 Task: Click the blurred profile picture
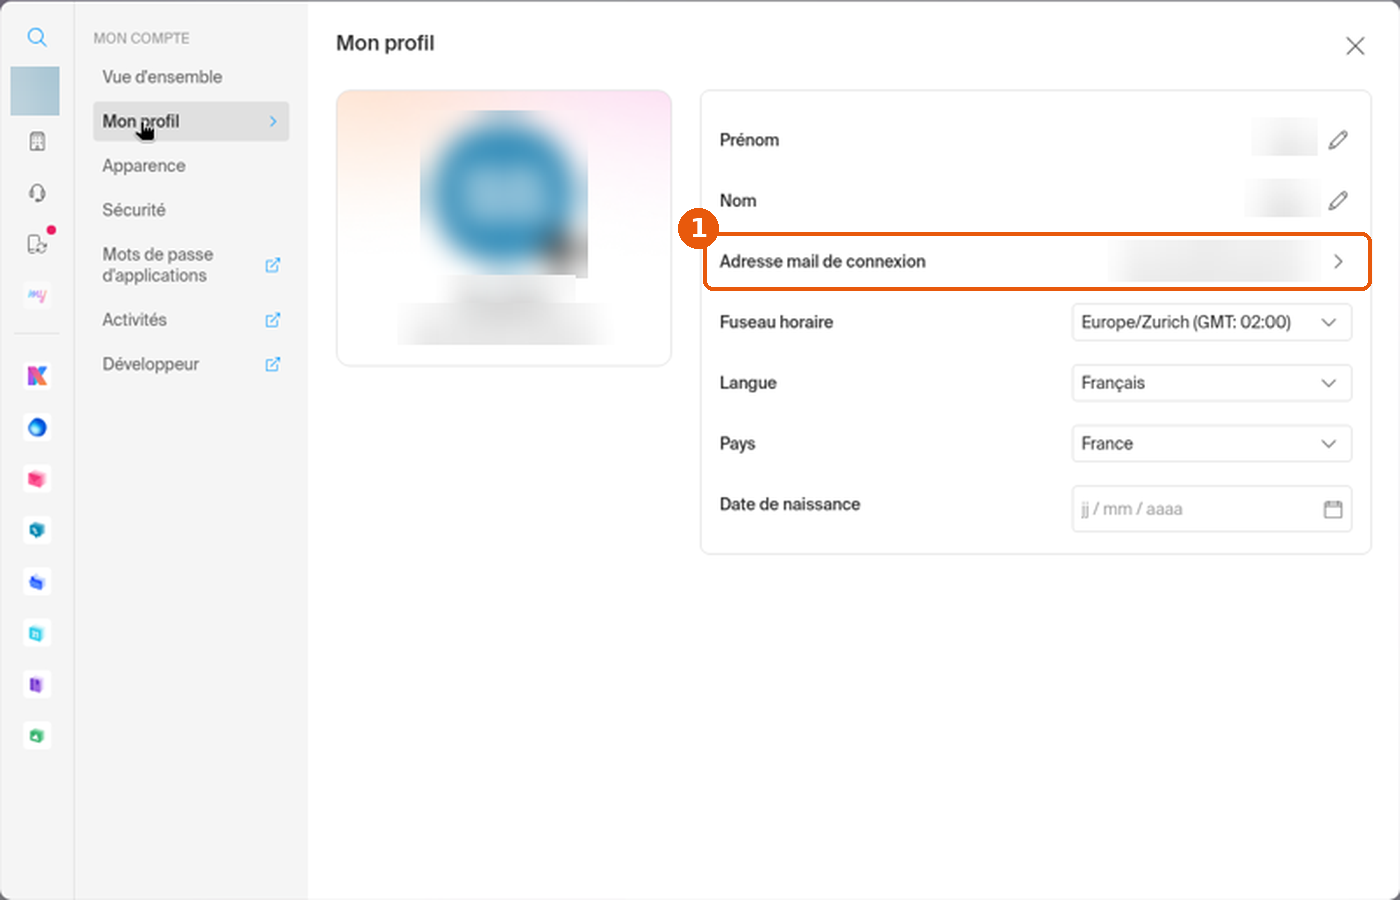(504, 193)
